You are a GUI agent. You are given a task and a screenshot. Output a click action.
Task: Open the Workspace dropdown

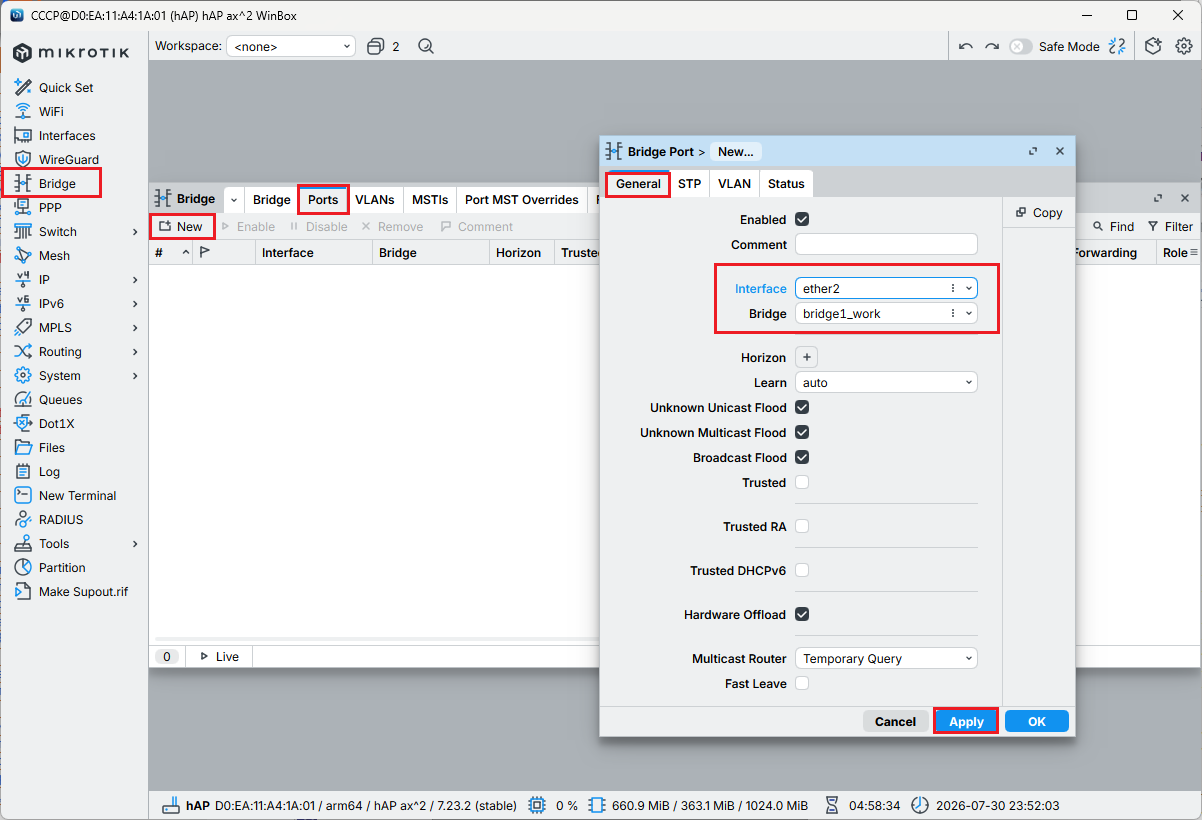point(291,46)
